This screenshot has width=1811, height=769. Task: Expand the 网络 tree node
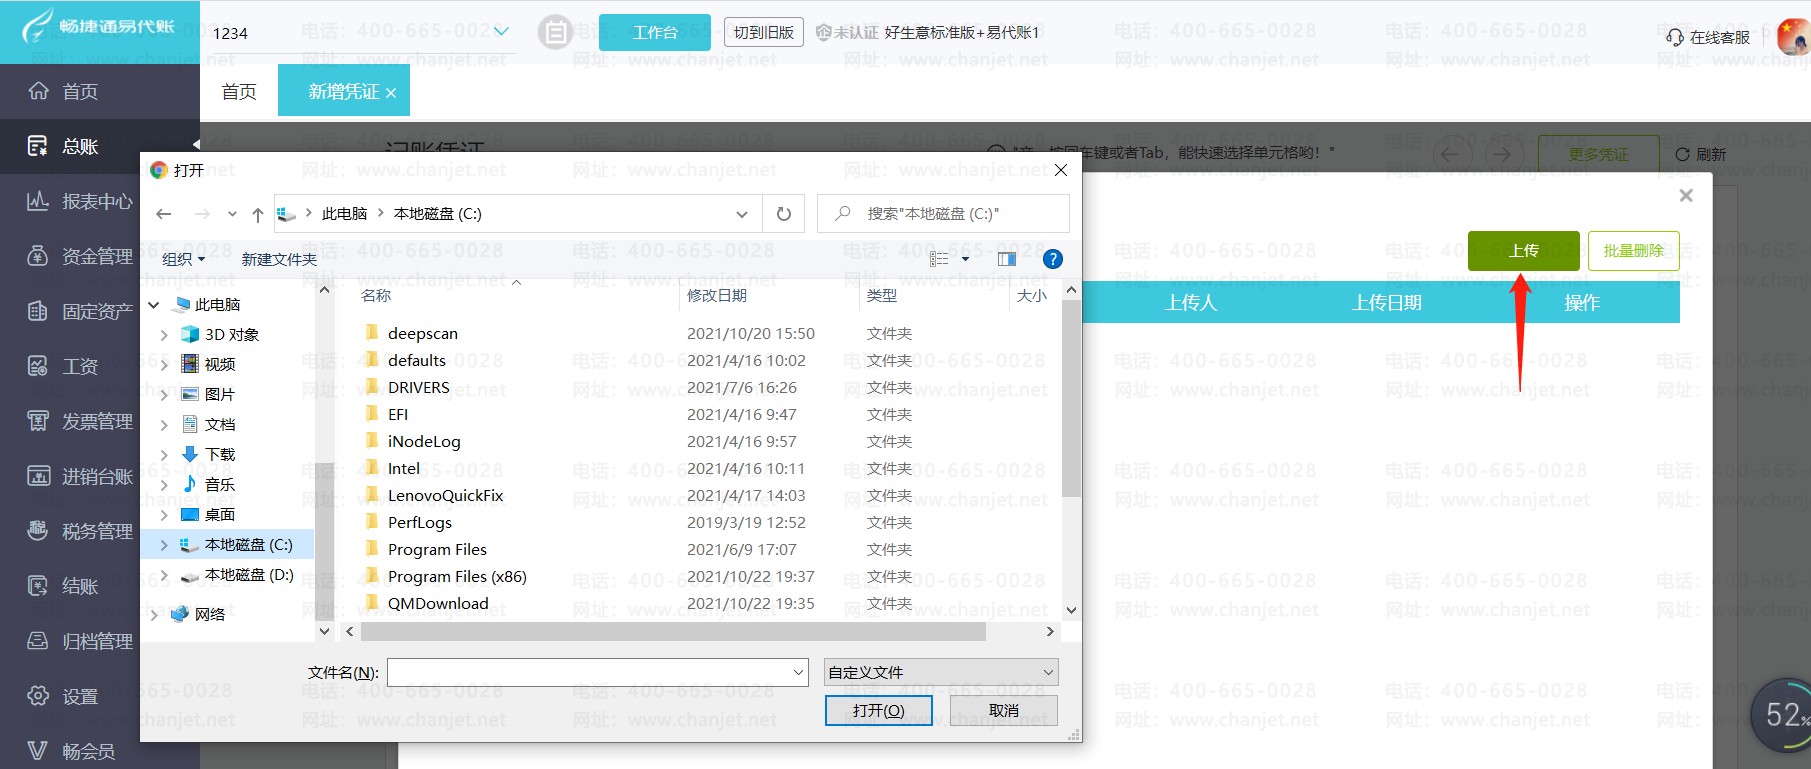(154, 615)
